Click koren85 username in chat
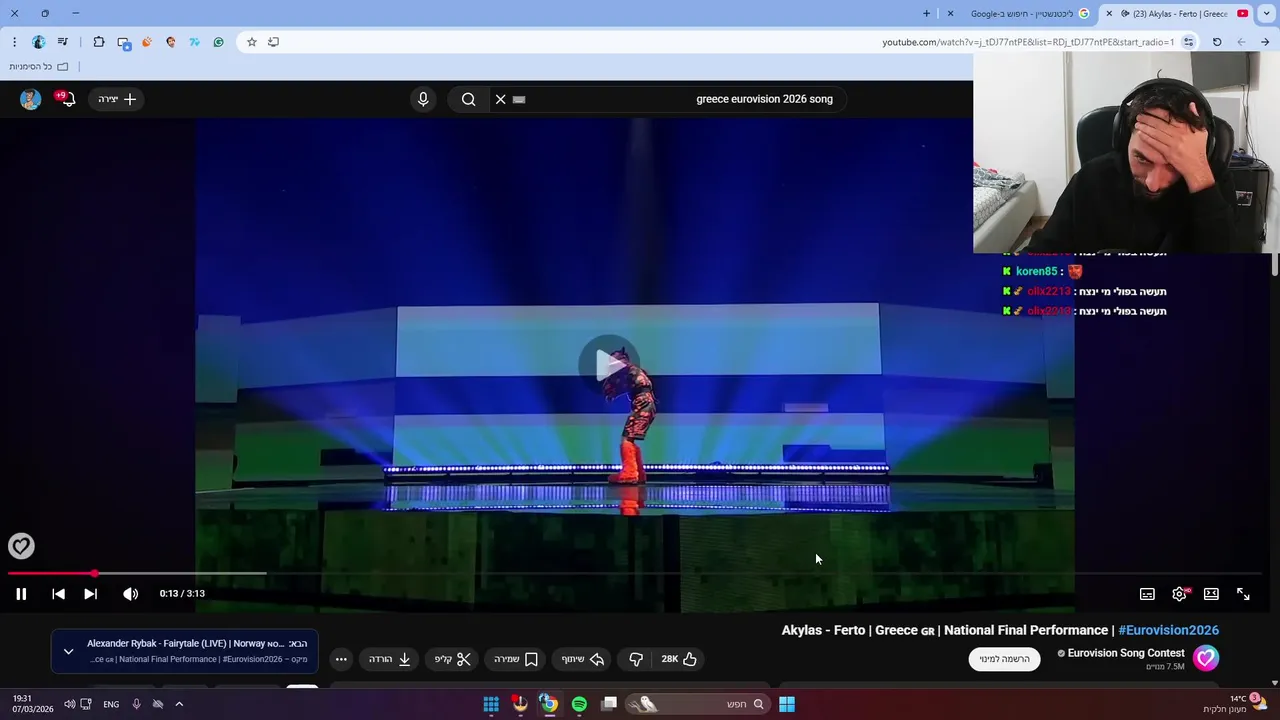Screen dimensions: 1280x720 pos(1036,271)
